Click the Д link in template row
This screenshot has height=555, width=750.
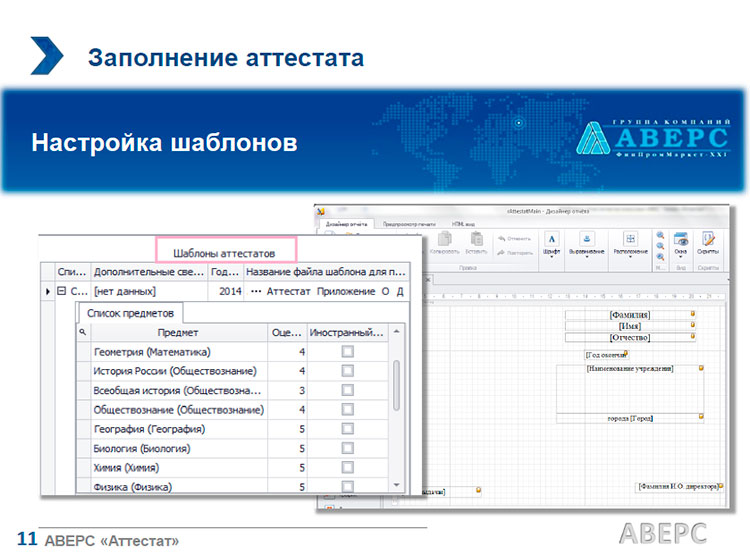(x=400, y=291)
